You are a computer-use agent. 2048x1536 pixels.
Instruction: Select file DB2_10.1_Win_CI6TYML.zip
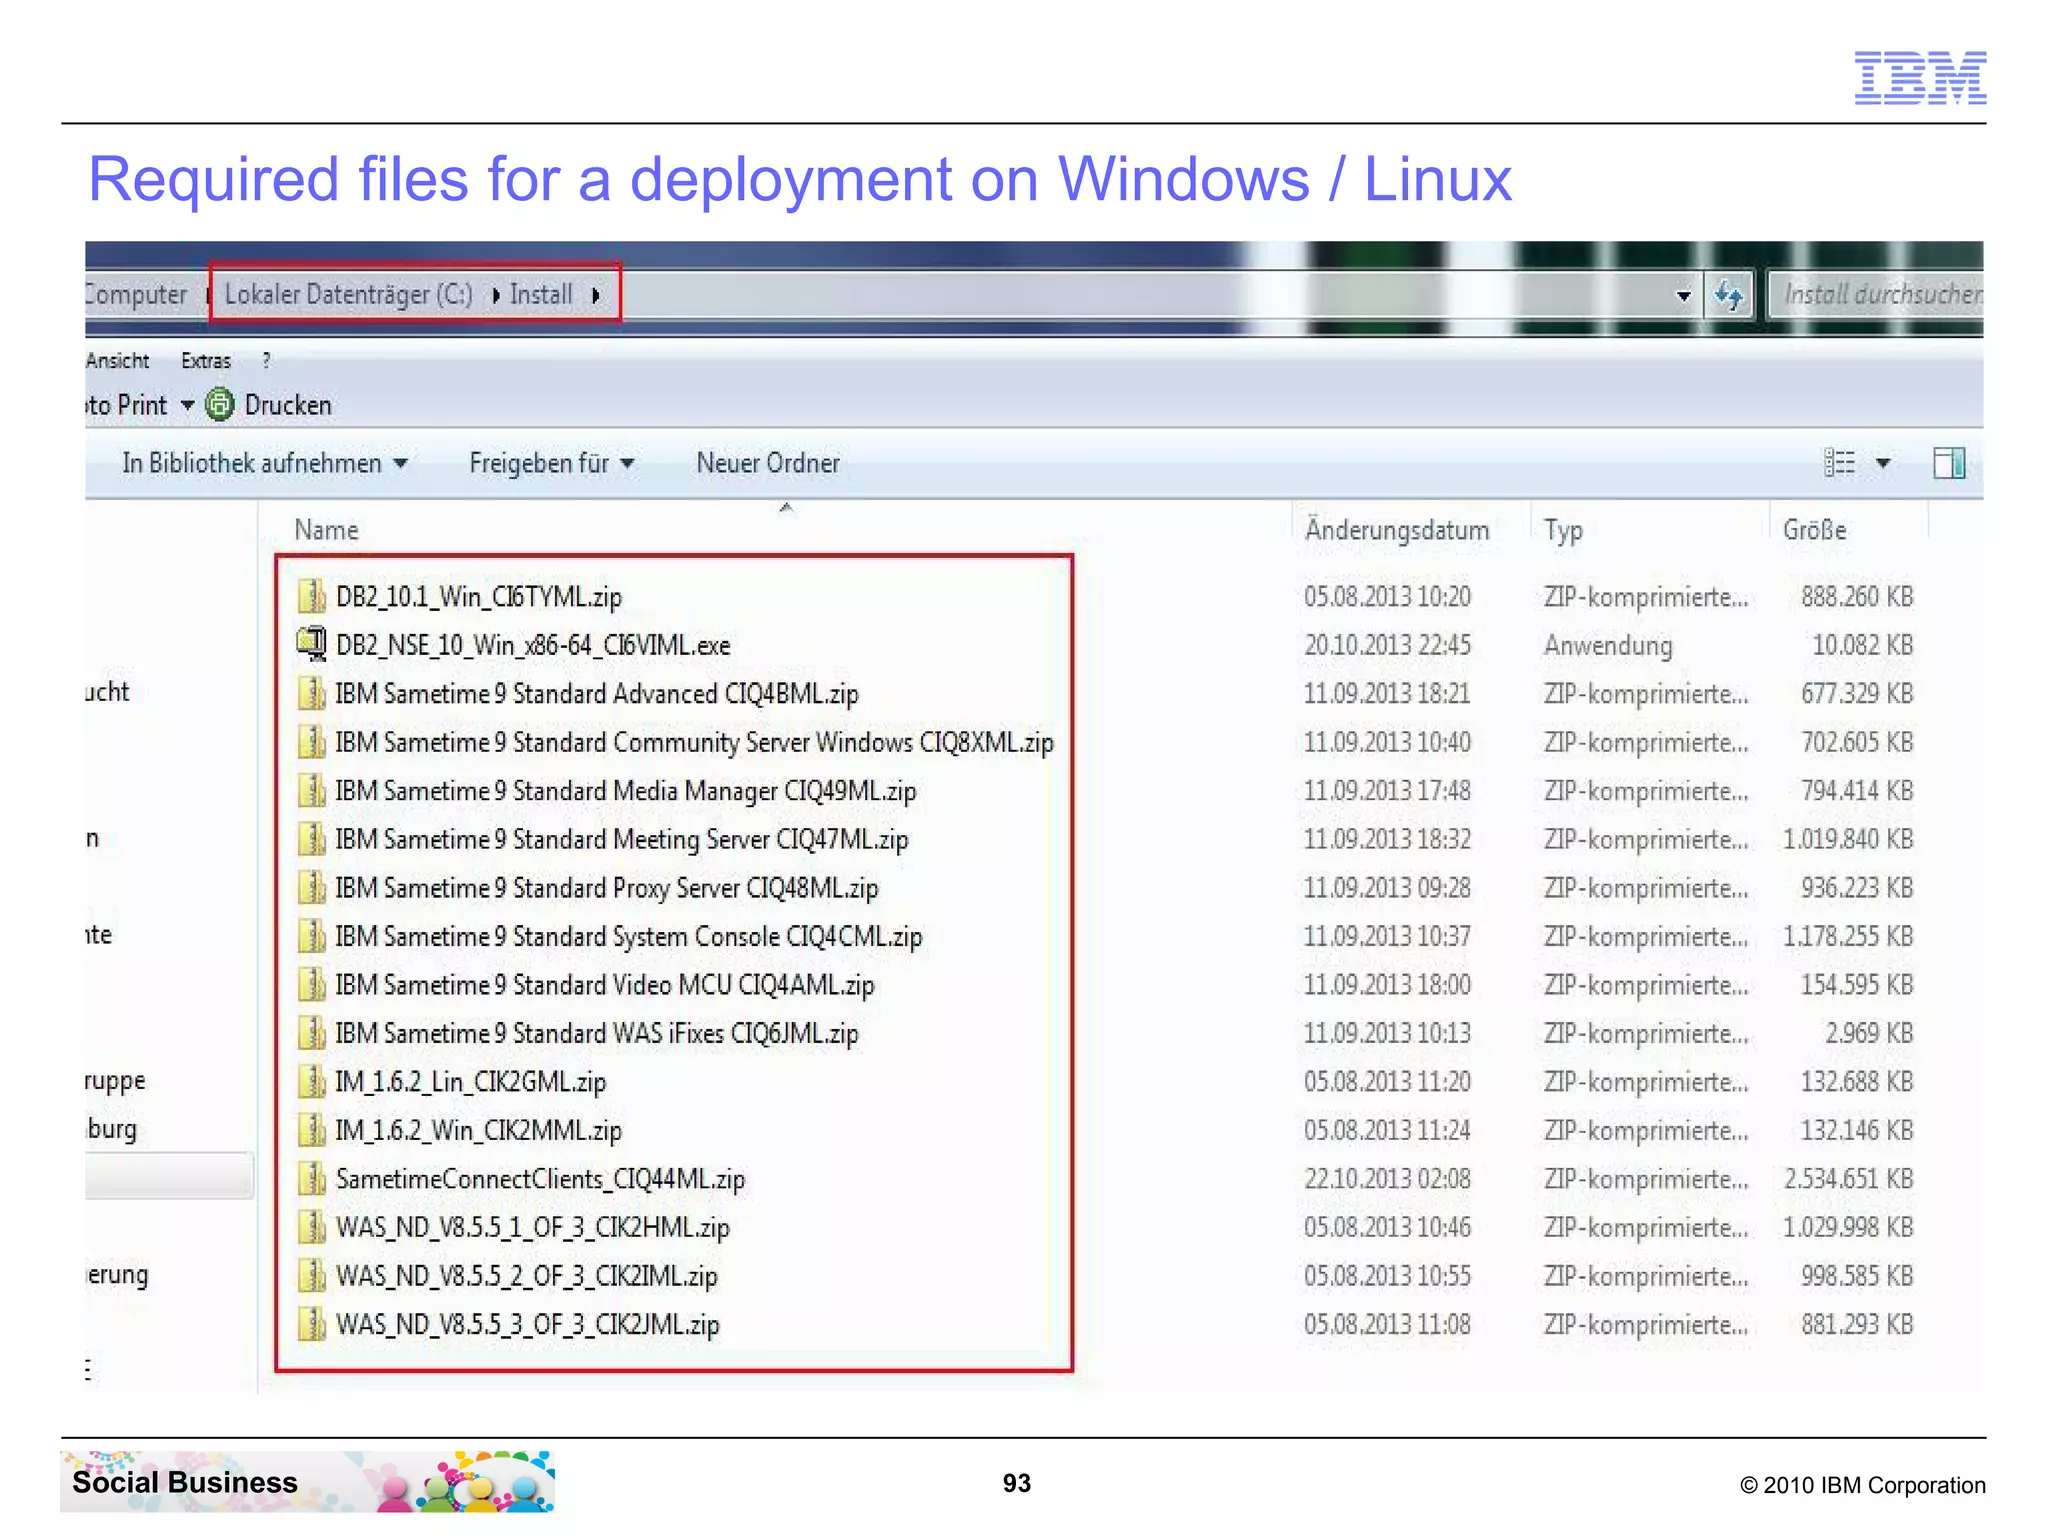point(479,597)
